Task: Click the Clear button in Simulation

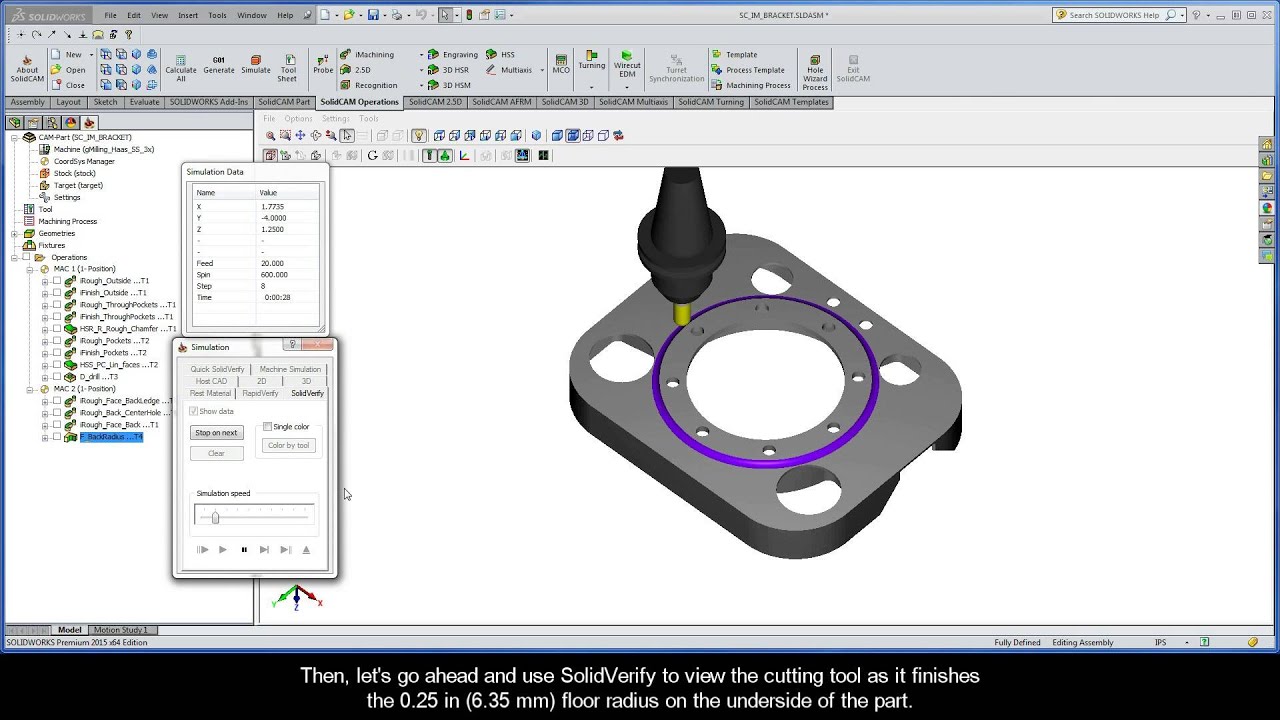Action: pyautogui.click(x=216, y=453)
